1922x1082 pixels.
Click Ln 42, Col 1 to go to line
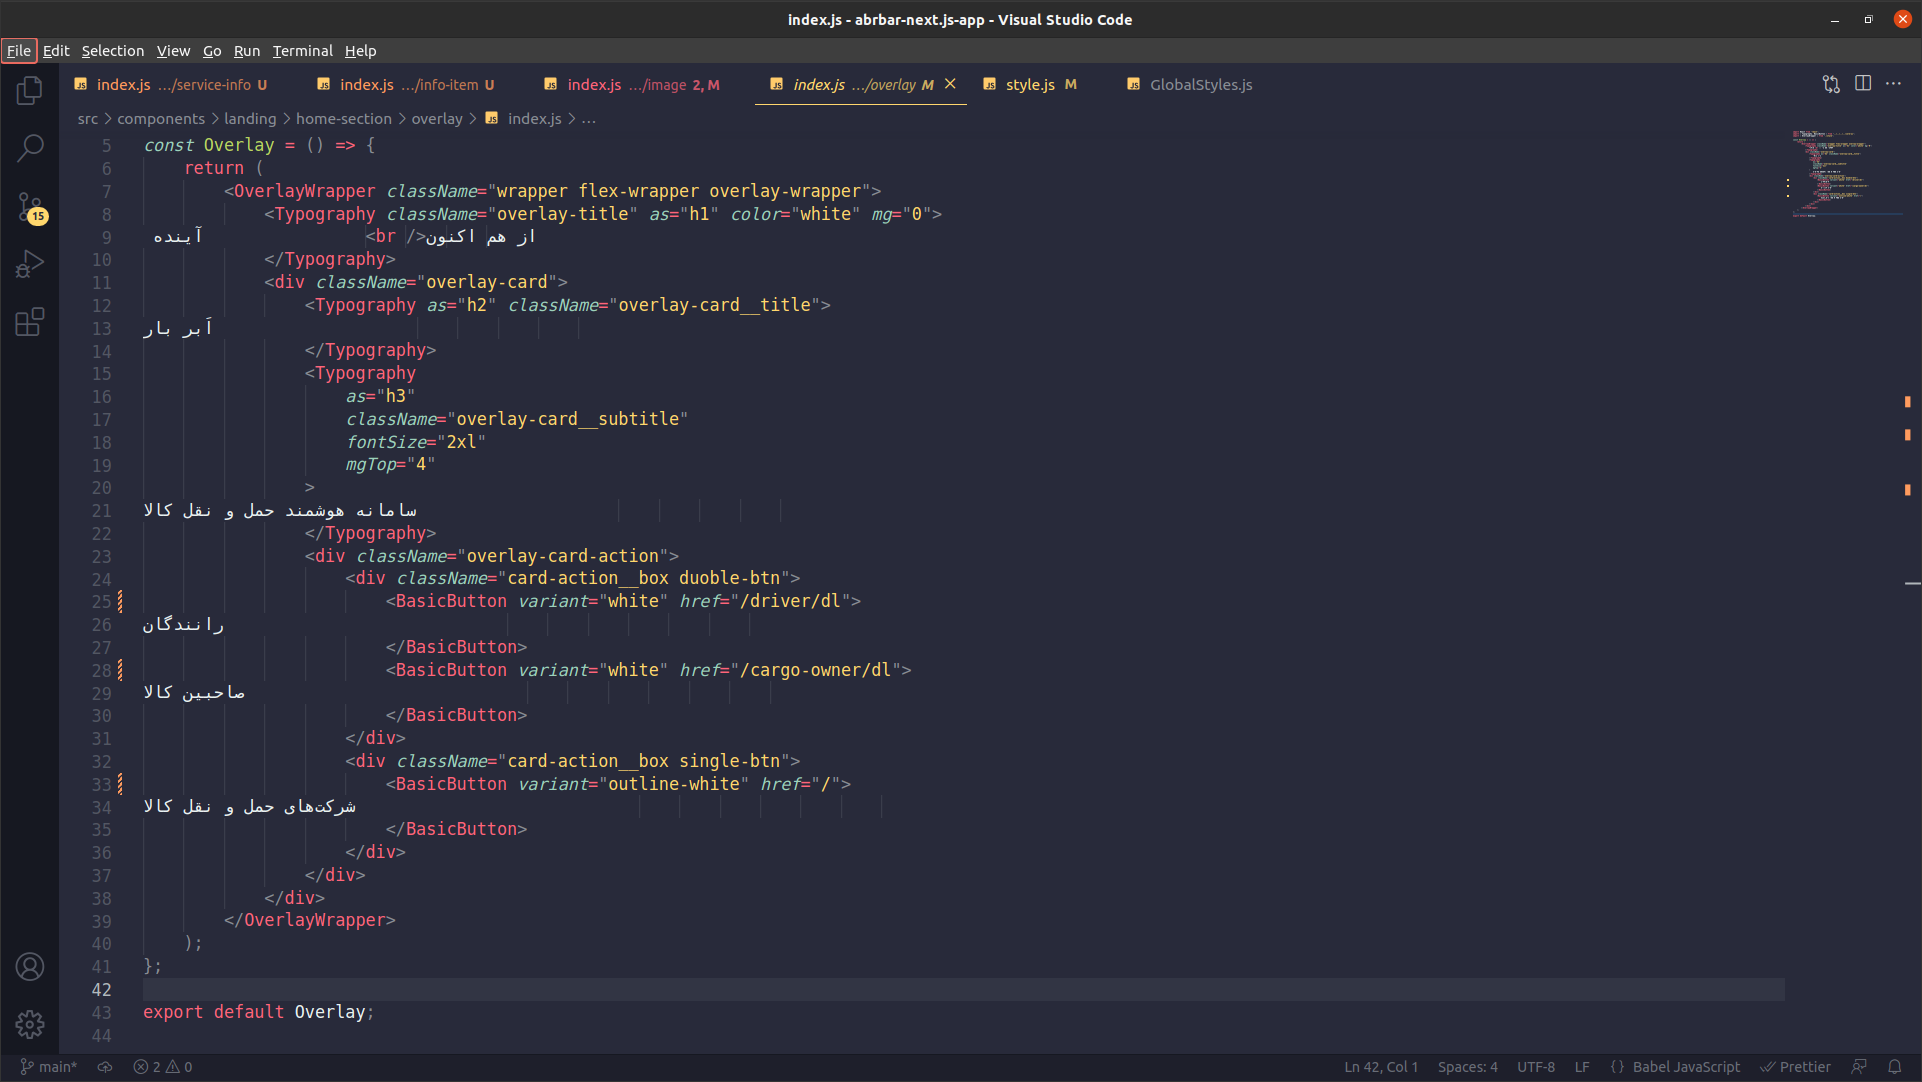pos(1380,1066)
